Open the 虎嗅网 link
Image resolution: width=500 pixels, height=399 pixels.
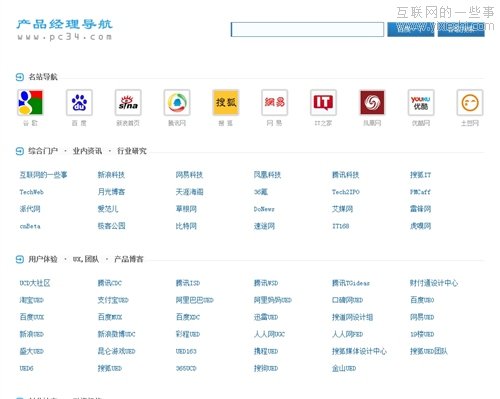point(420,226)
